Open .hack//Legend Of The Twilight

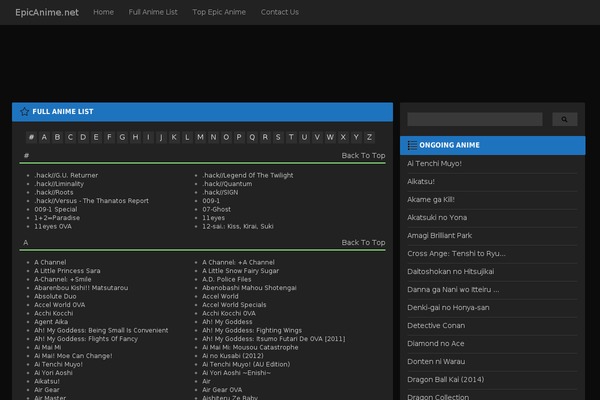(248, 175)
